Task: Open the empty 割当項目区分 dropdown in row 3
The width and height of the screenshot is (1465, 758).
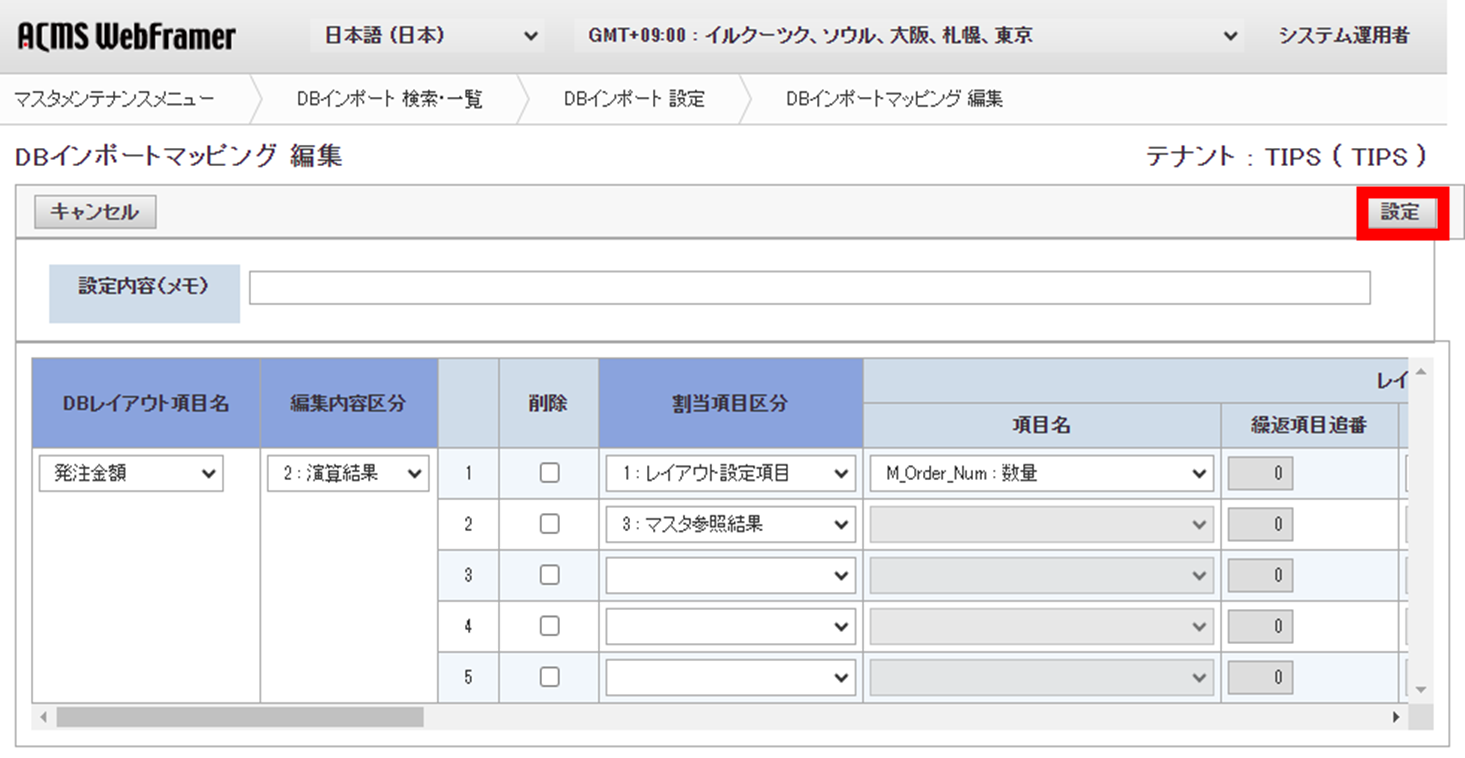Action: pyautogui.click(x=729, y=574)
